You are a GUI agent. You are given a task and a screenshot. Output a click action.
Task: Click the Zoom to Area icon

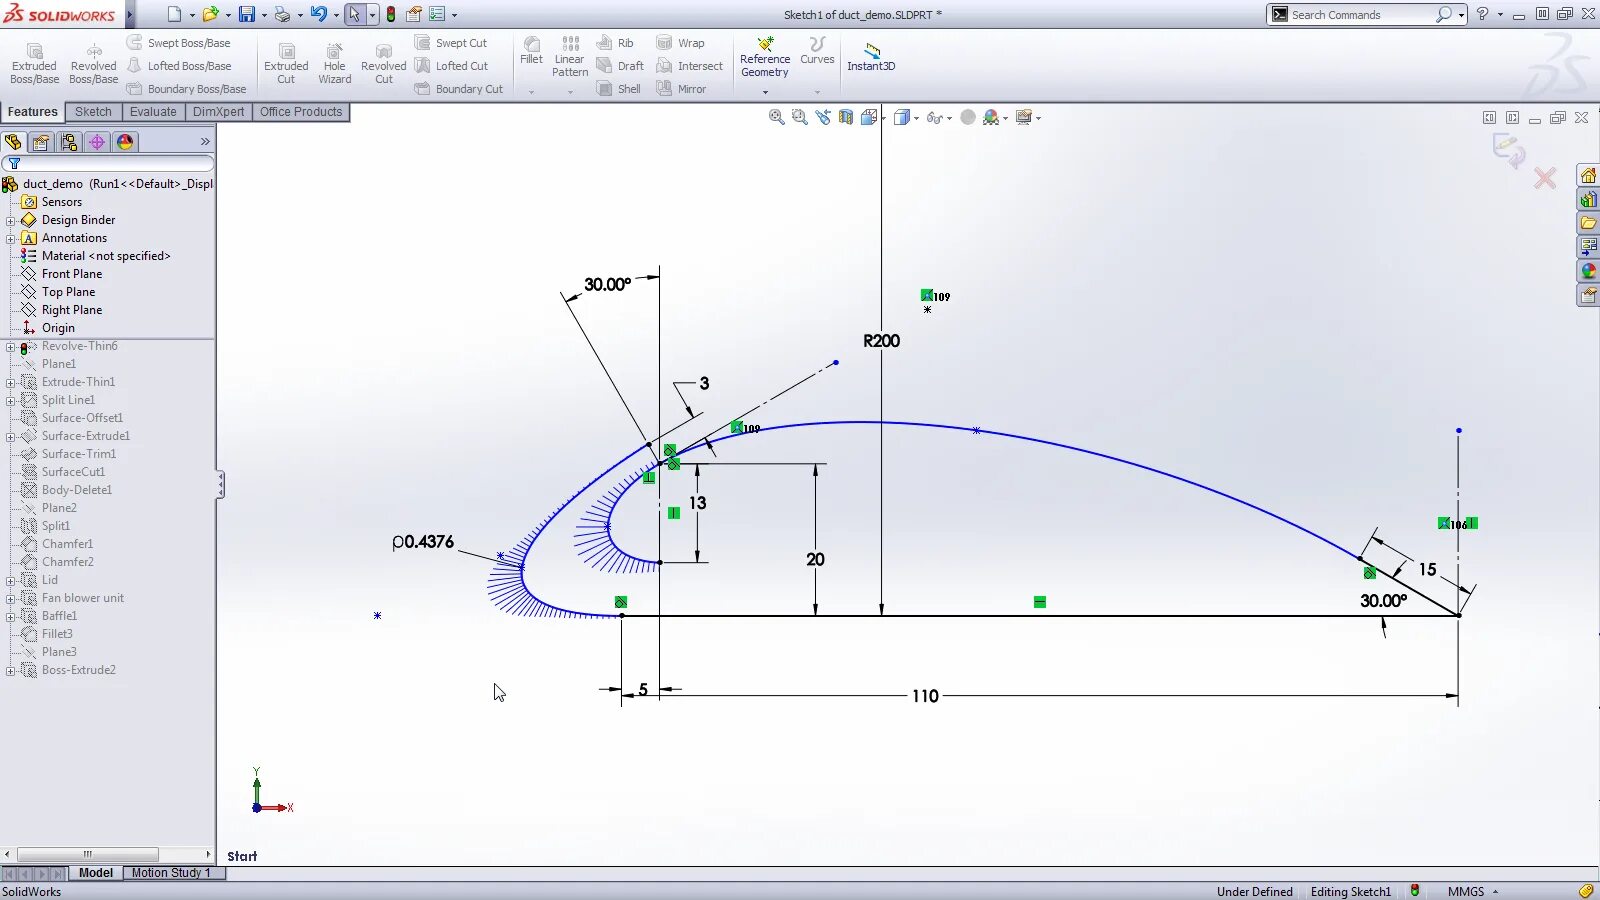(x=799, y=117)
